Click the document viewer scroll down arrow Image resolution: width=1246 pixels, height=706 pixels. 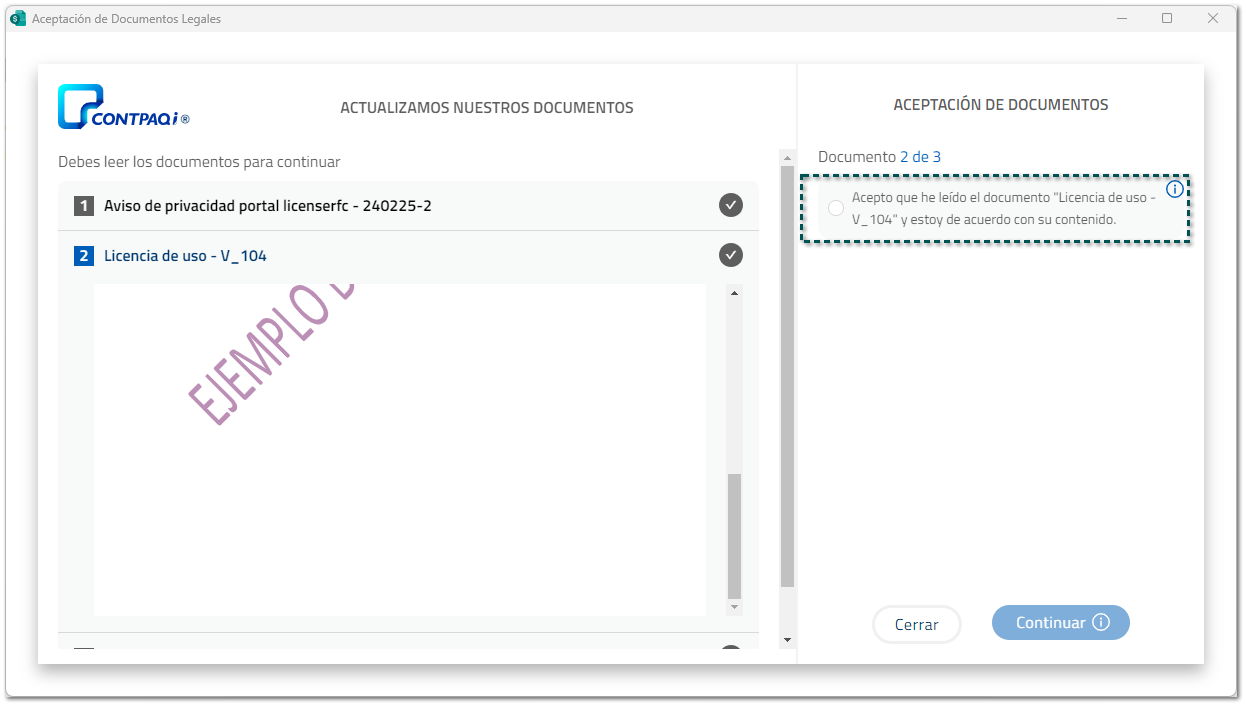(x=735, y=607)
